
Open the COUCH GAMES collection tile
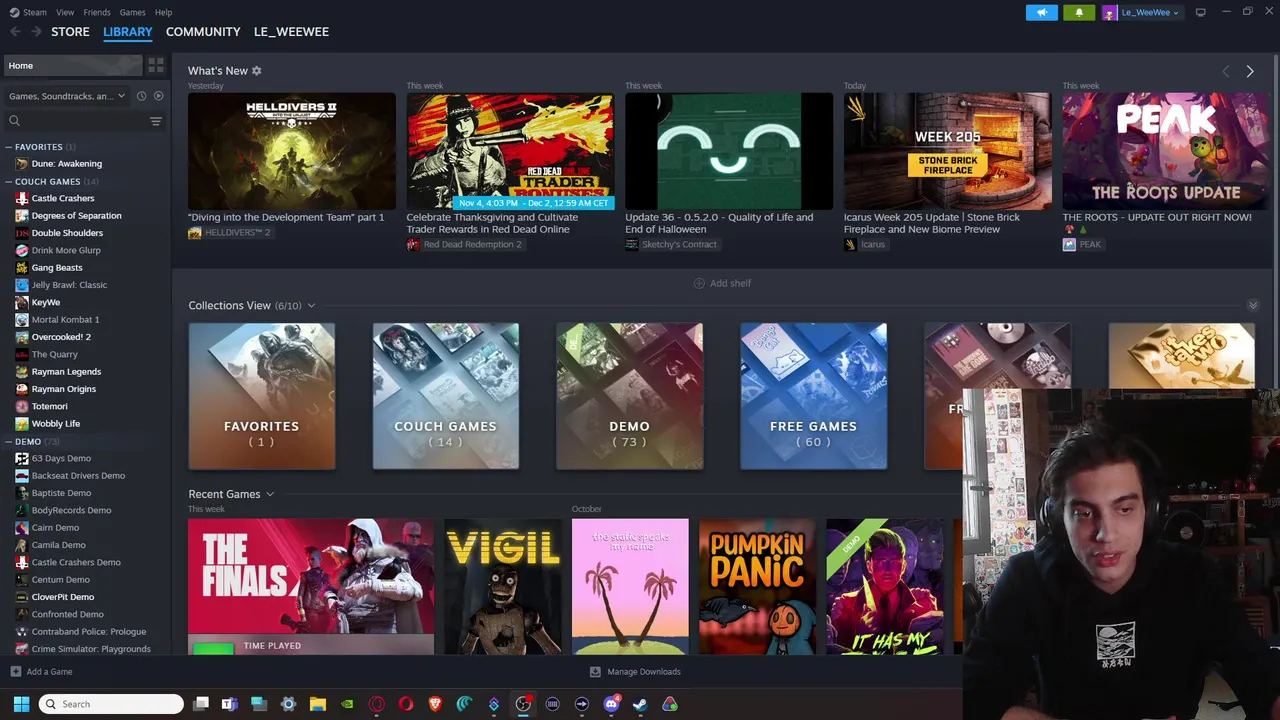(445, 396)
